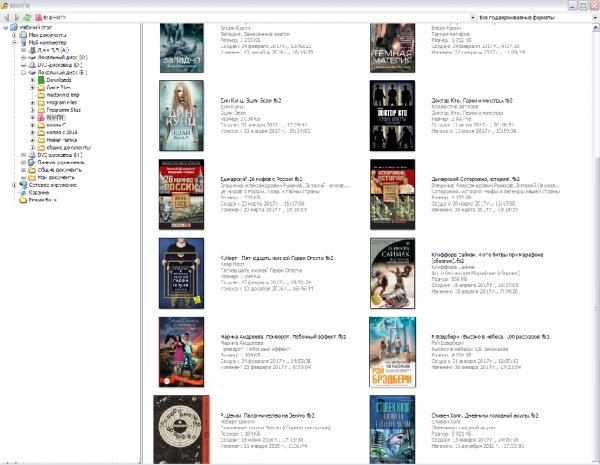
Task: Open the Дин Кунц Эшли Белл book cover
Action: pyautogui.click(x=181, y=116)
